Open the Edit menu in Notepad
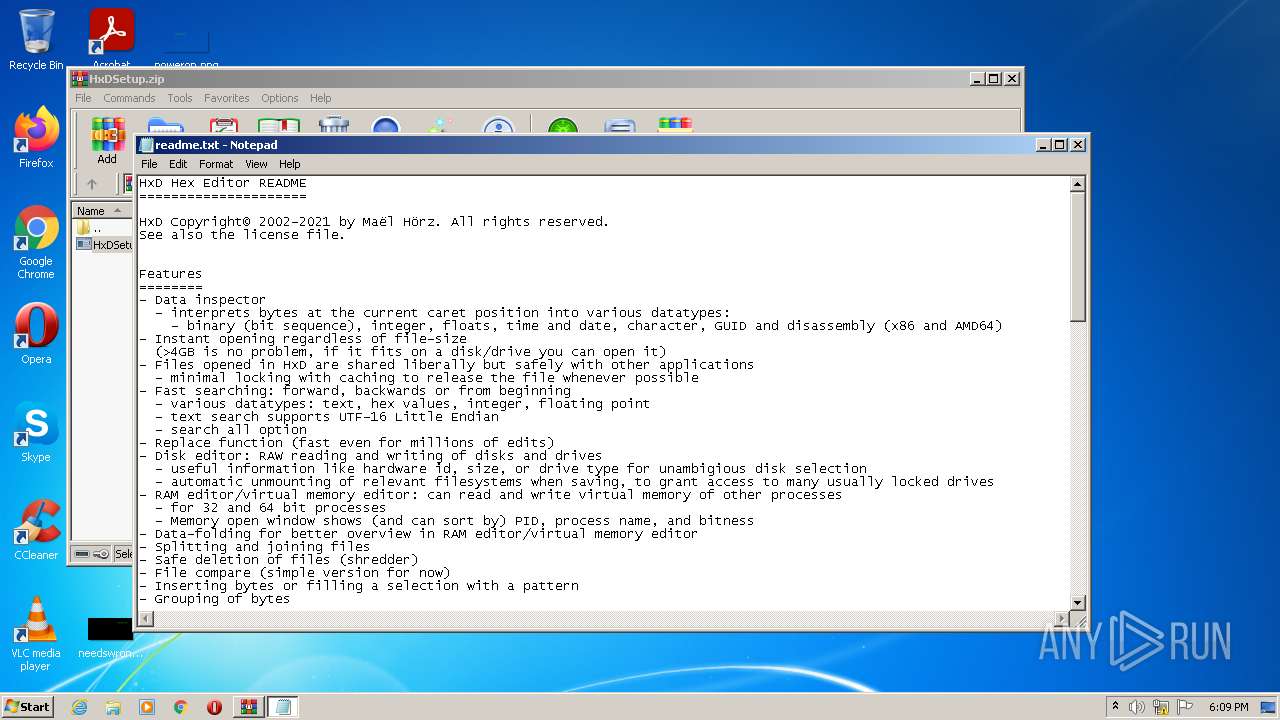This screenshot has height=720, width=1280. pyautogui.click(x=178, y=164)
